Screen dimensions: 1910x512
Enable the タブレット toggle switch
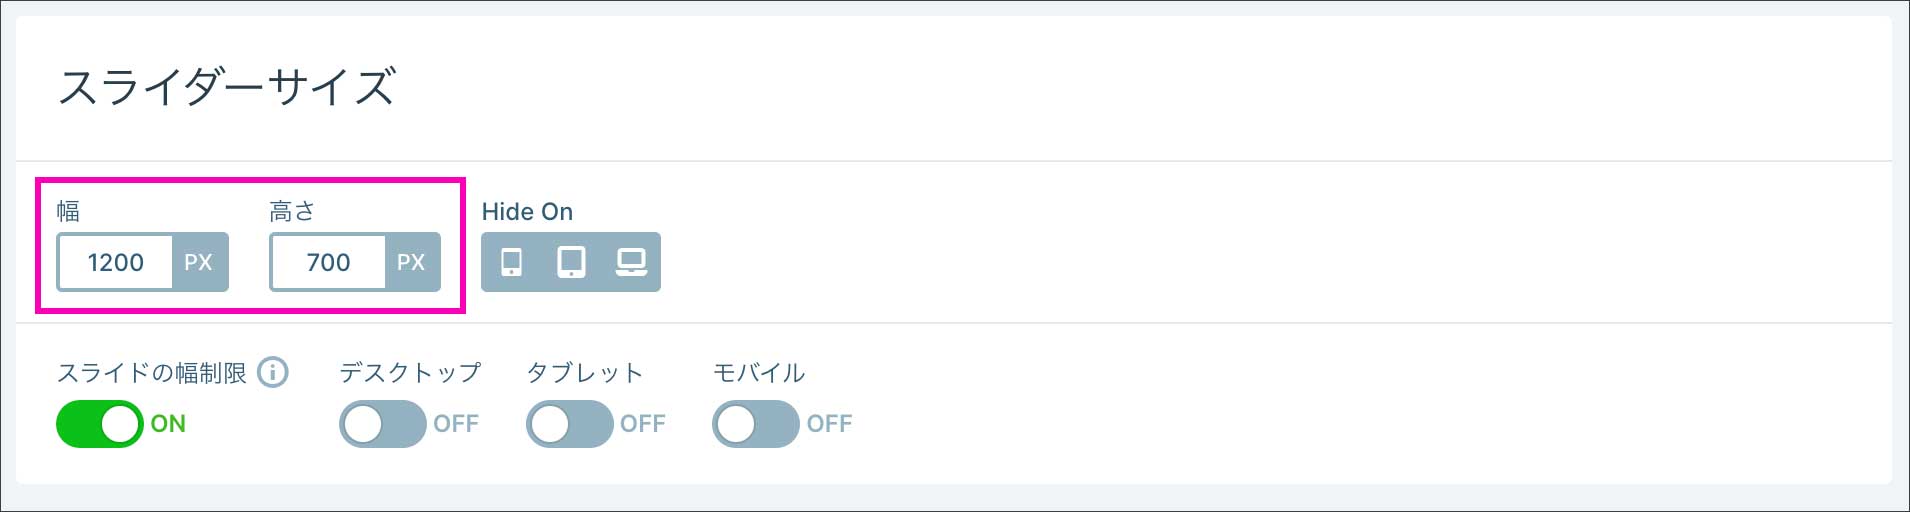point(569,424)
